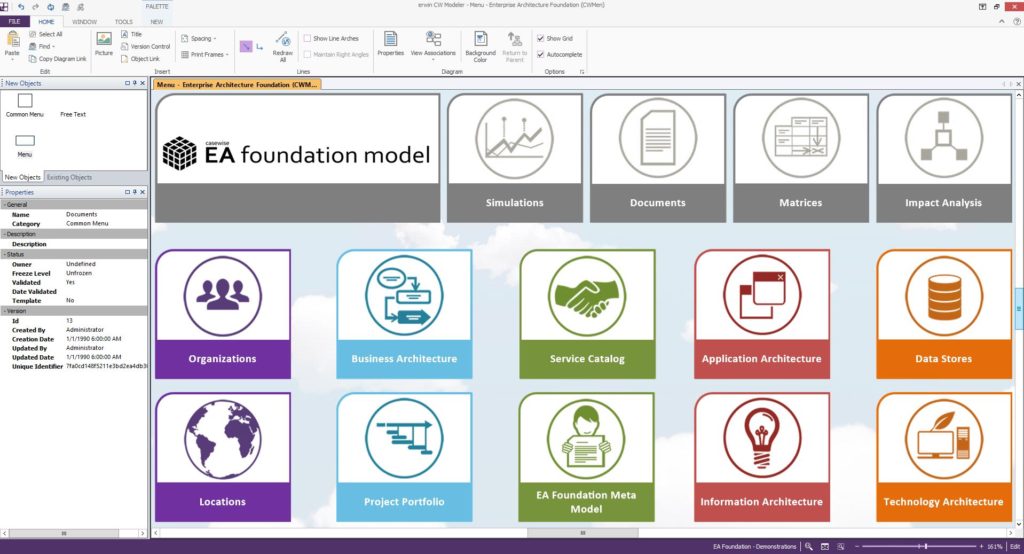Image resolution: width=1024 pixels, height=554 pixels.
Task: Open the Paste dropdown
Action: [x=12, y=57]
